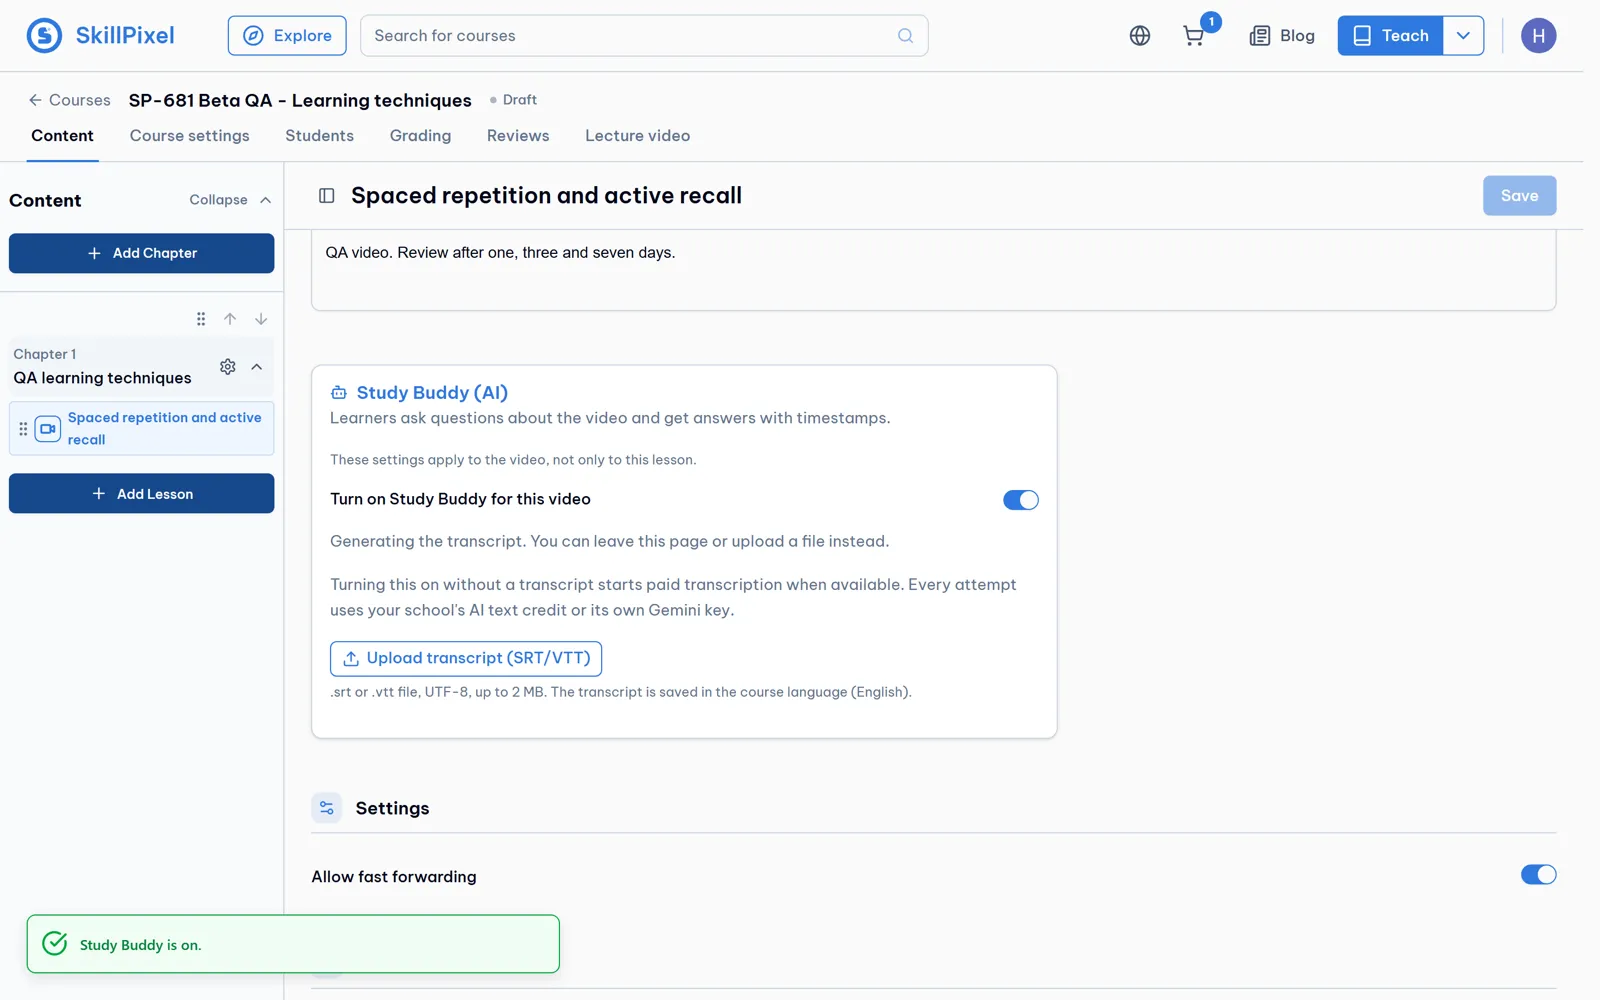
Task: Click the chapter drag handle dots icon
Action: (201, 319)
